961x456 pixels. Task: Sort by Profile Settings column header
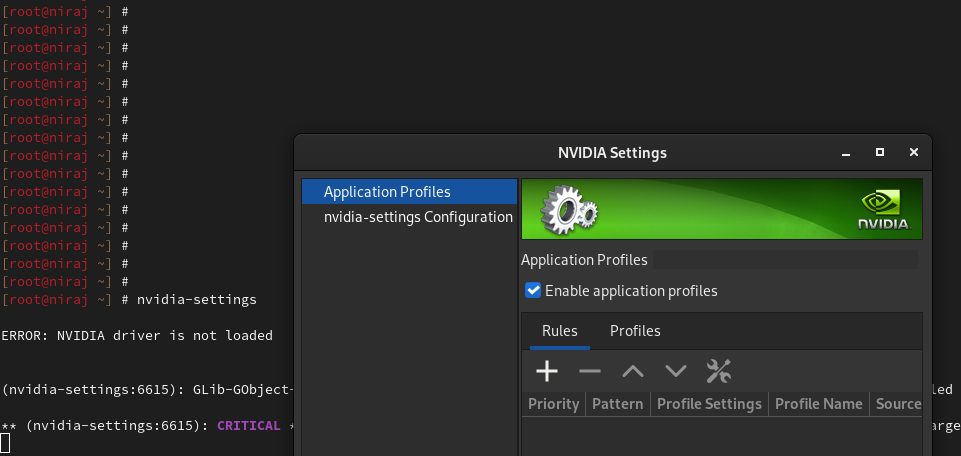point(709,404)
